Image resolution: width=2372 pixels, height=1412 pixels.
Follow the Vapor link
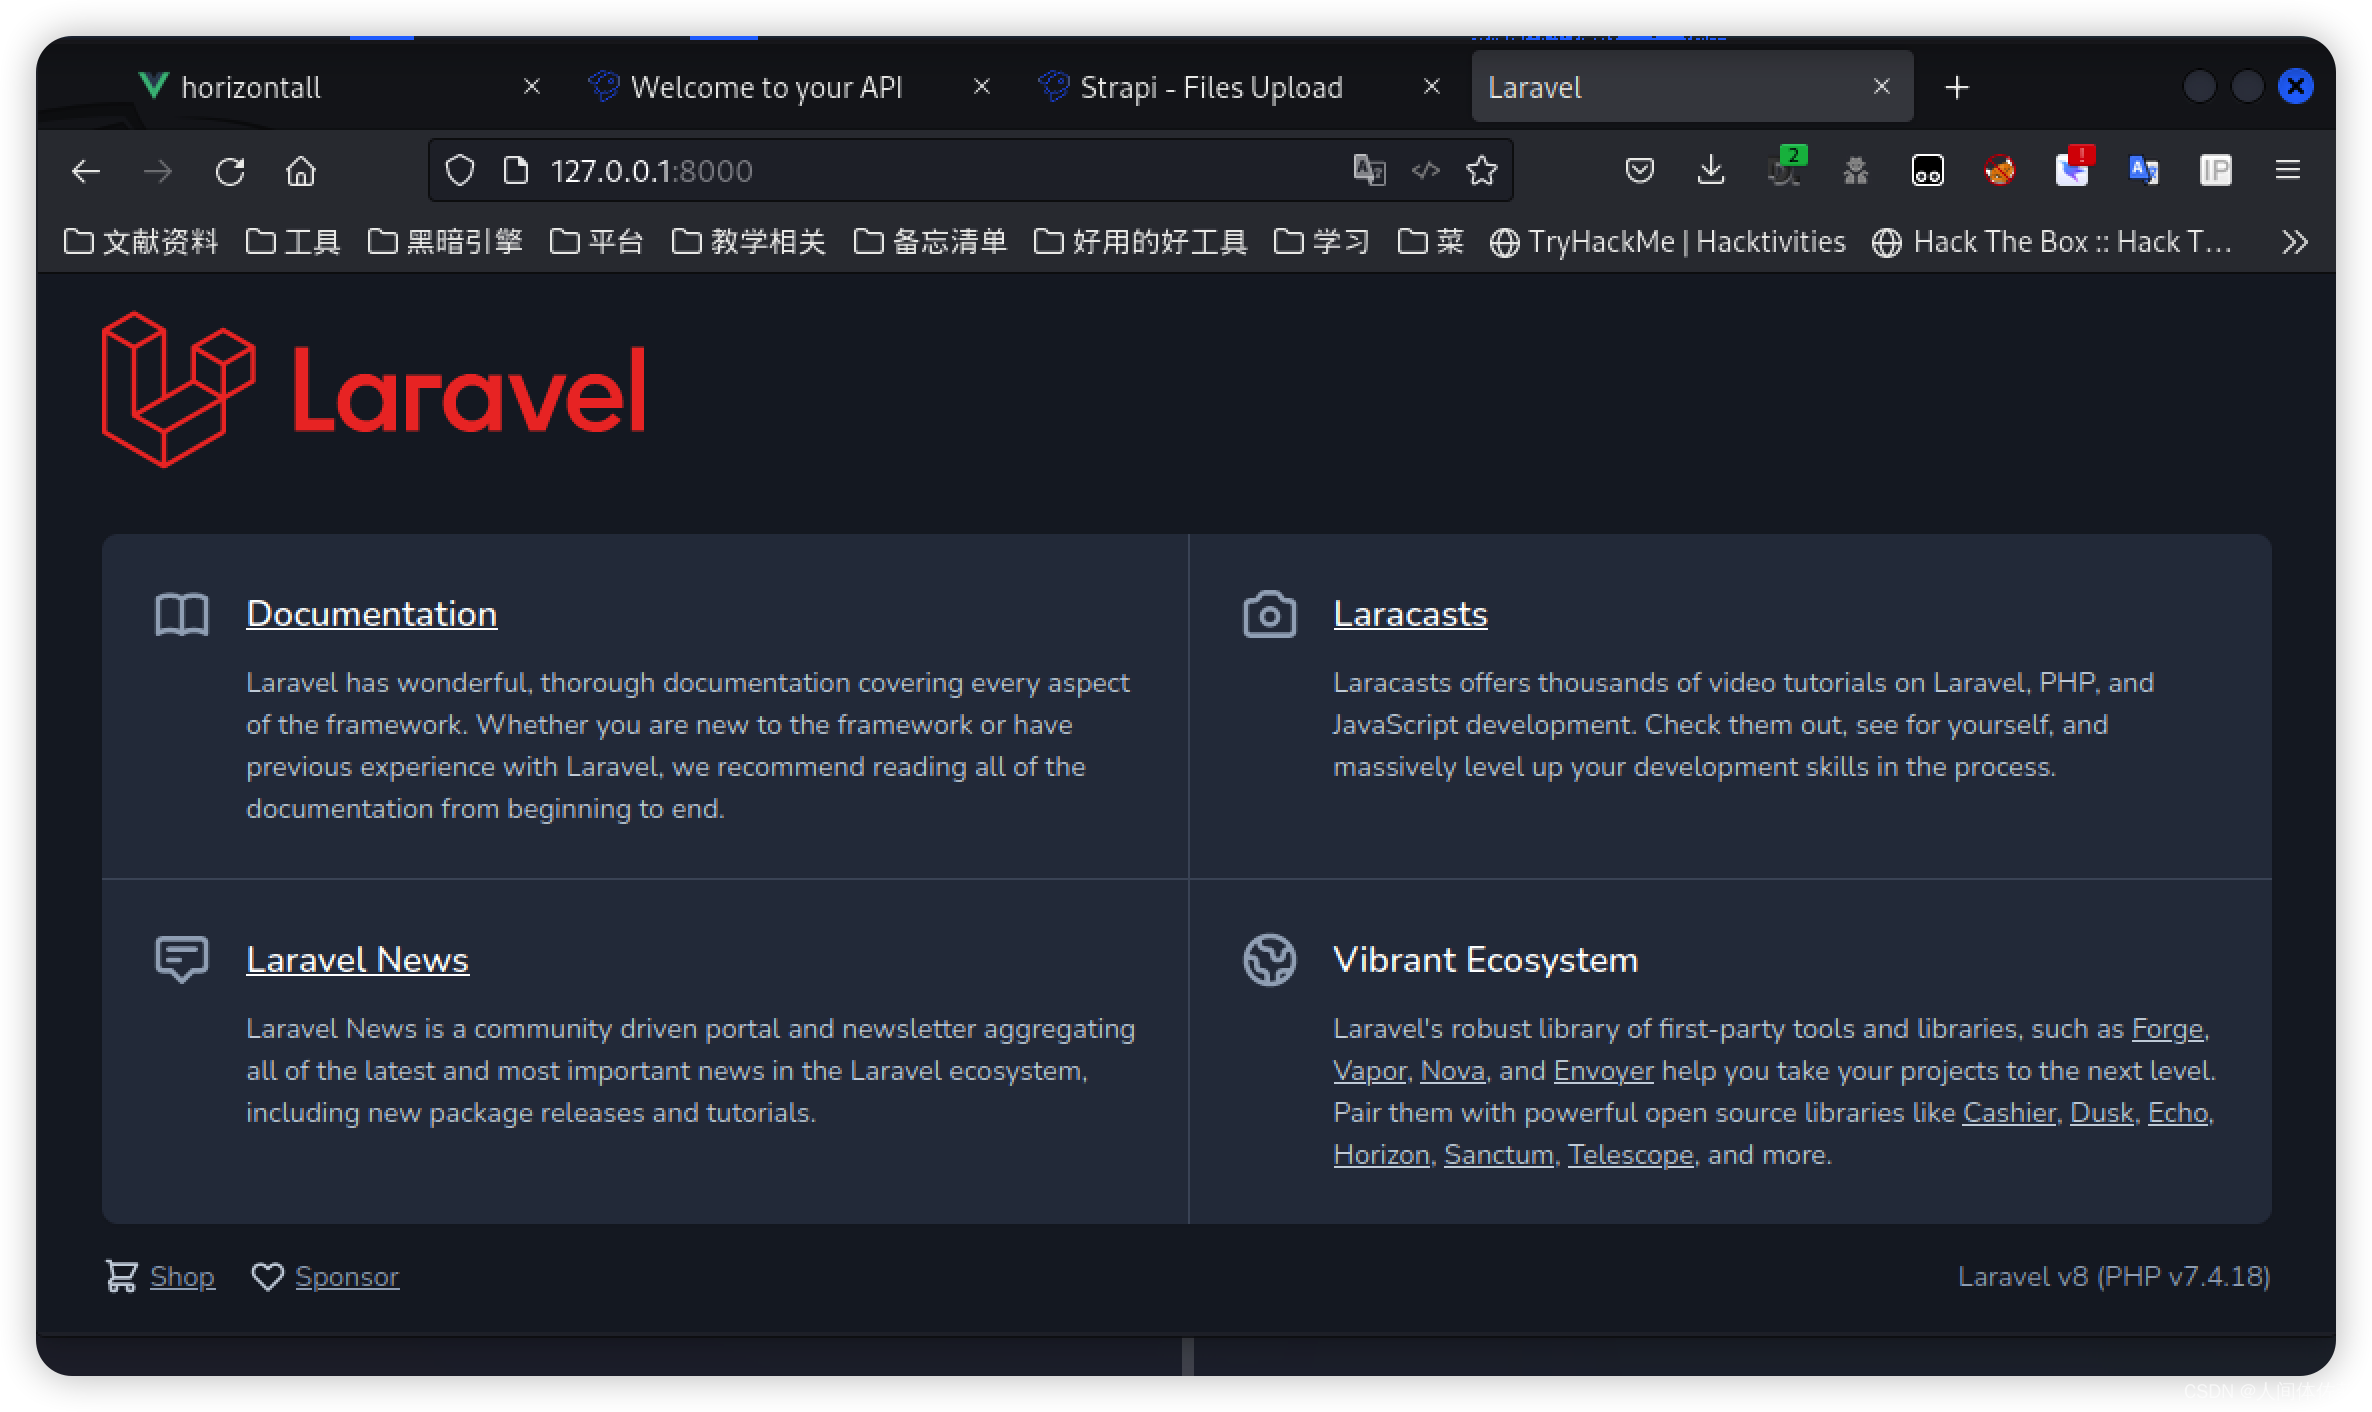tap(1369, 1071)
